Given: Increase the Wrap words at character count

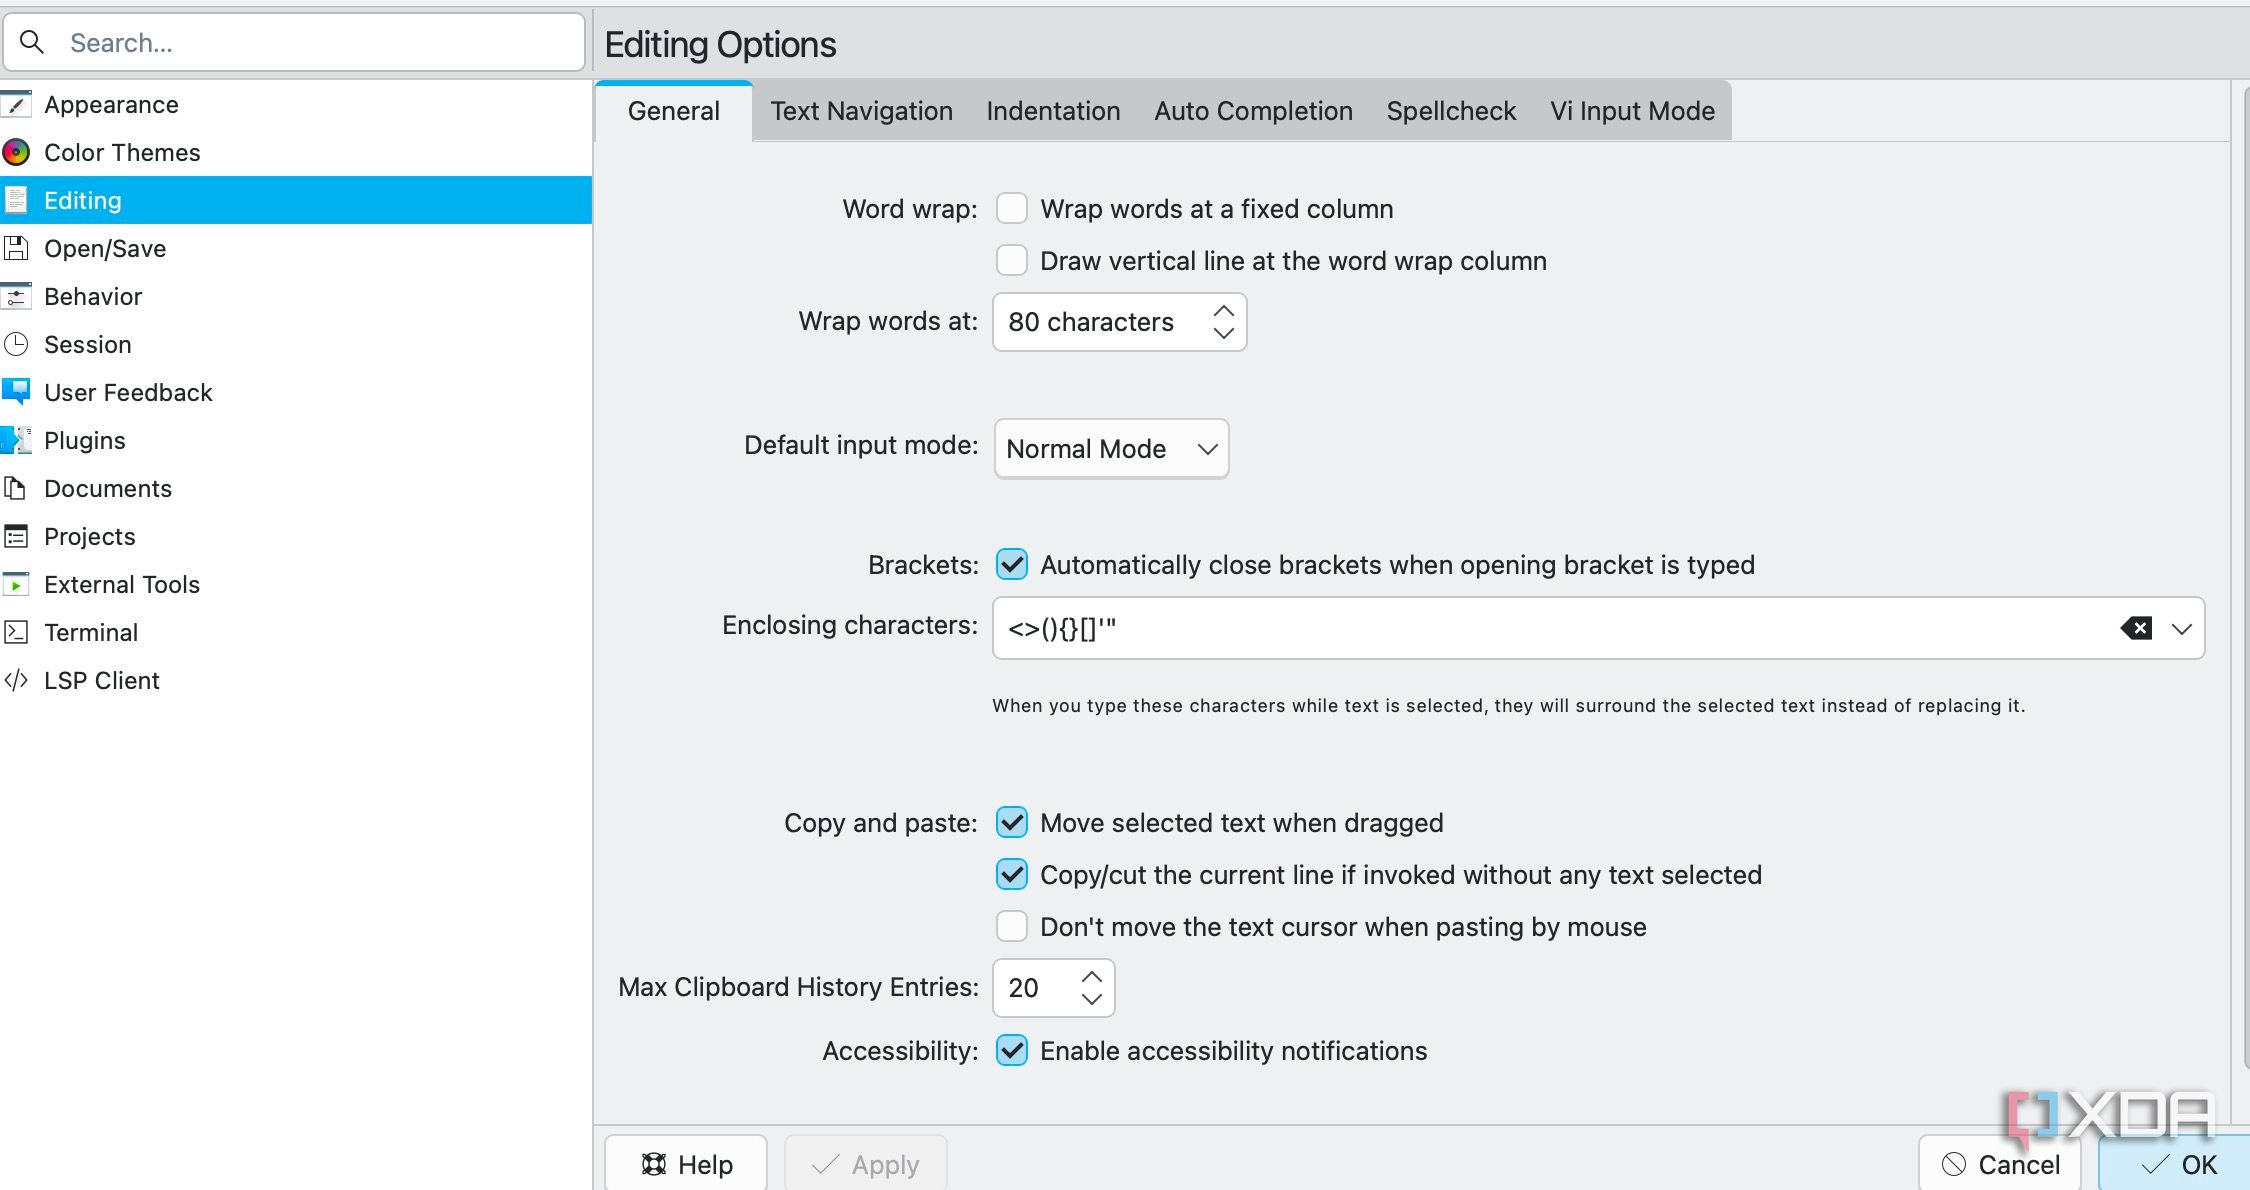Looking at the screenshot, I should pyautogui.click(x=1224, y=310).
